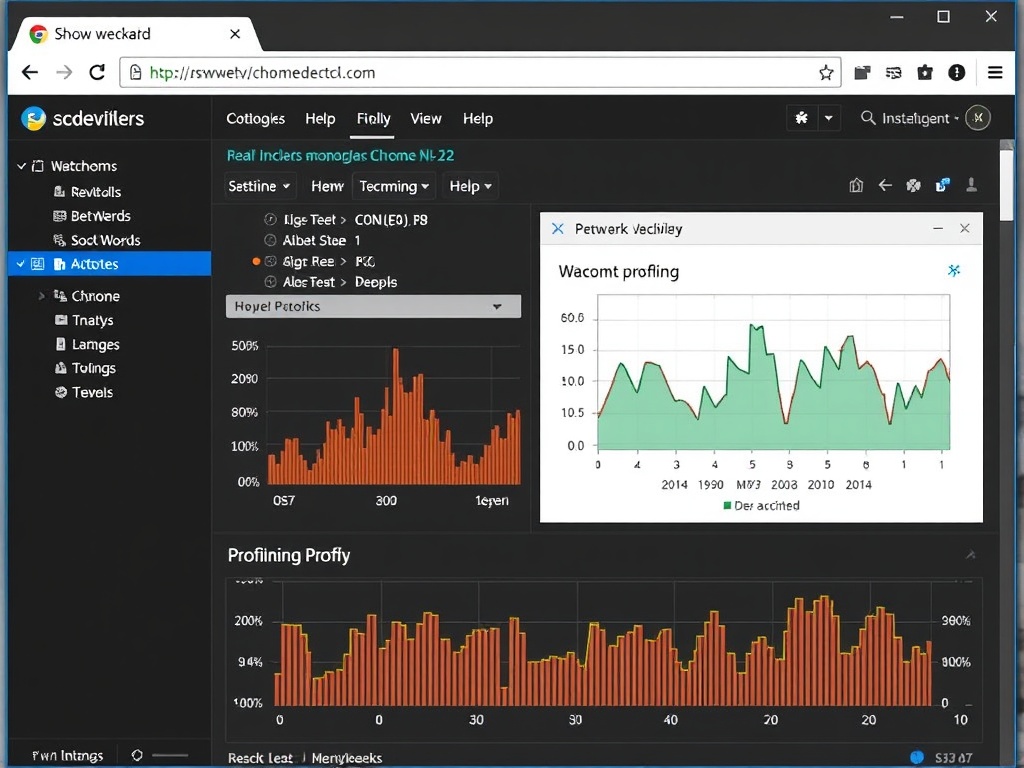
Task: Click the Resck Leat status bar button
Action: pos(260,758)
